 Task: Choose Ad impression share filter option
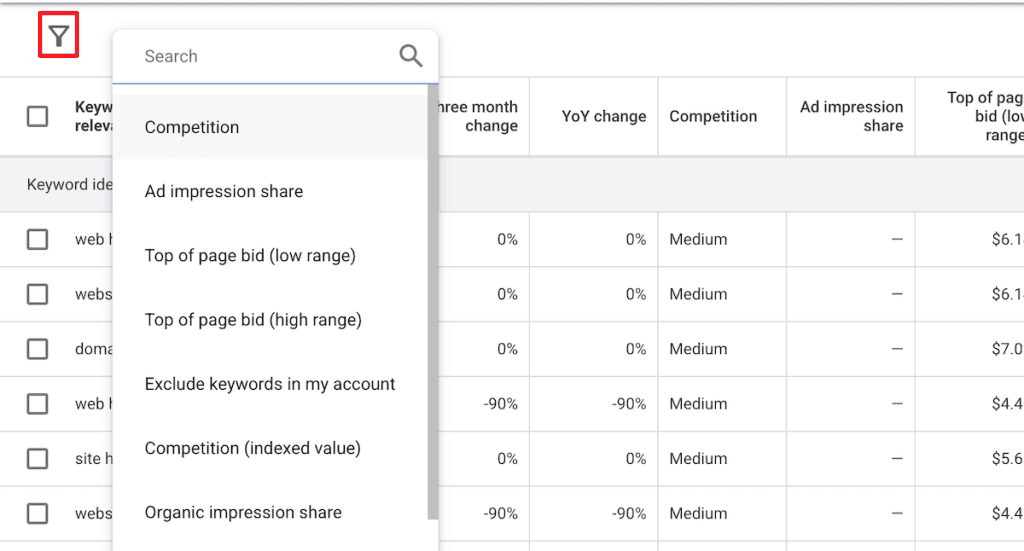(x=270, y=191)
